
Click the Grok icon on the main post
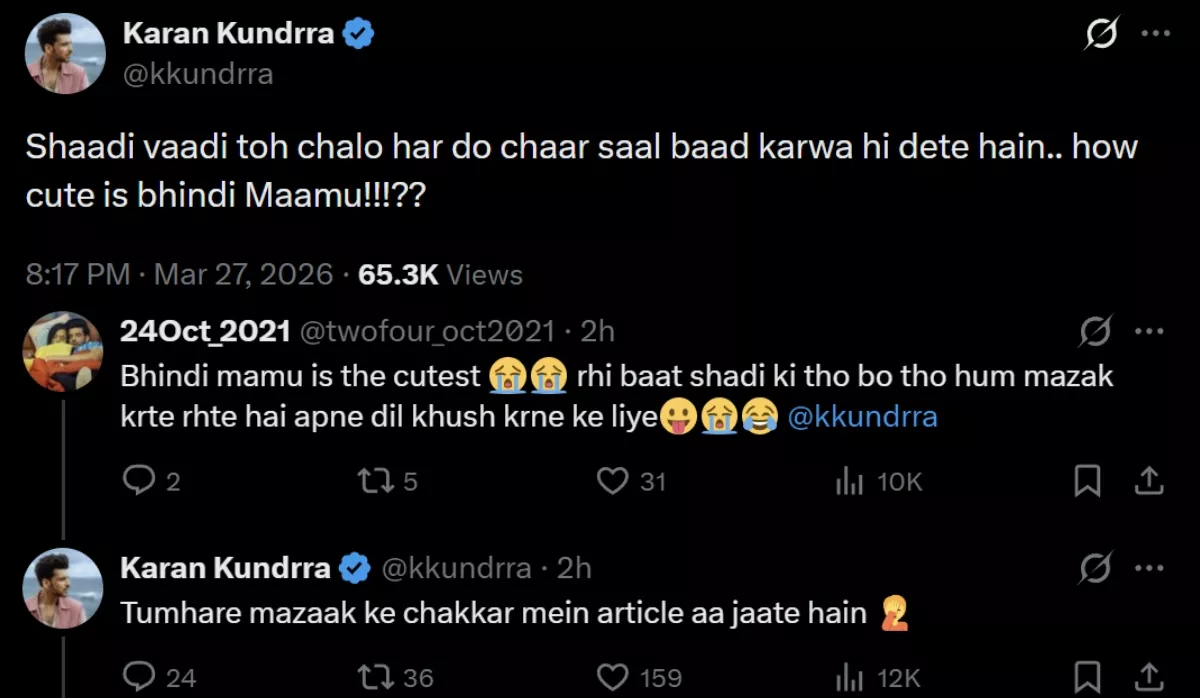point(1102,36)
